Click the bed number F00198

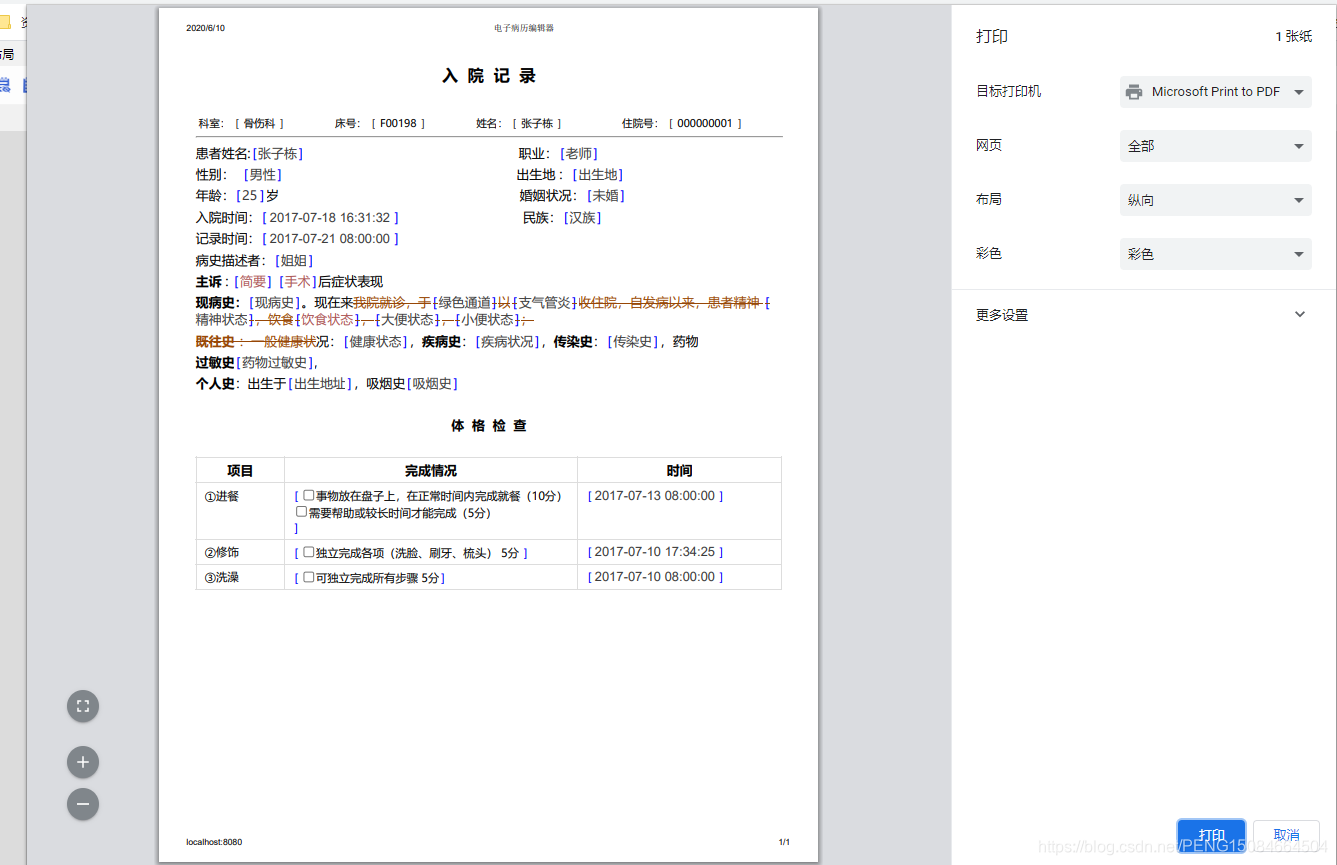click(398, 124)
